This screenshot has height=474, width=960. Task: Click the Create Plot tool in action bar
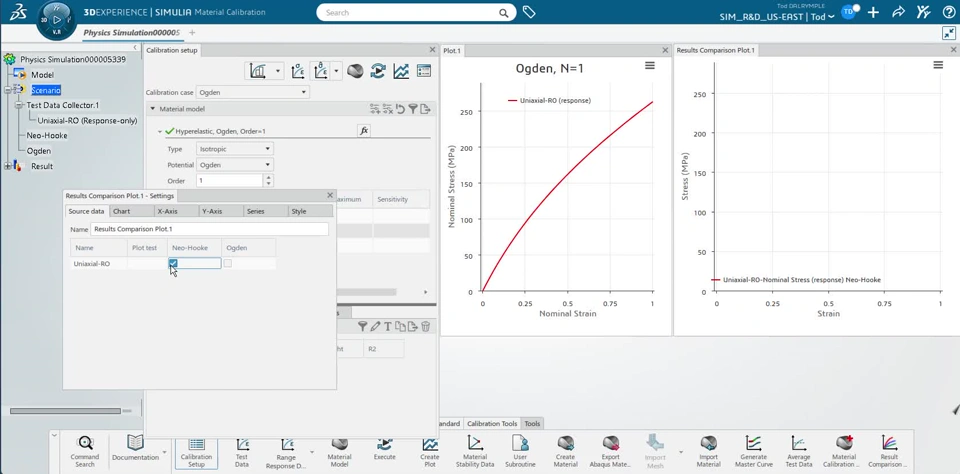click(430, 452)
